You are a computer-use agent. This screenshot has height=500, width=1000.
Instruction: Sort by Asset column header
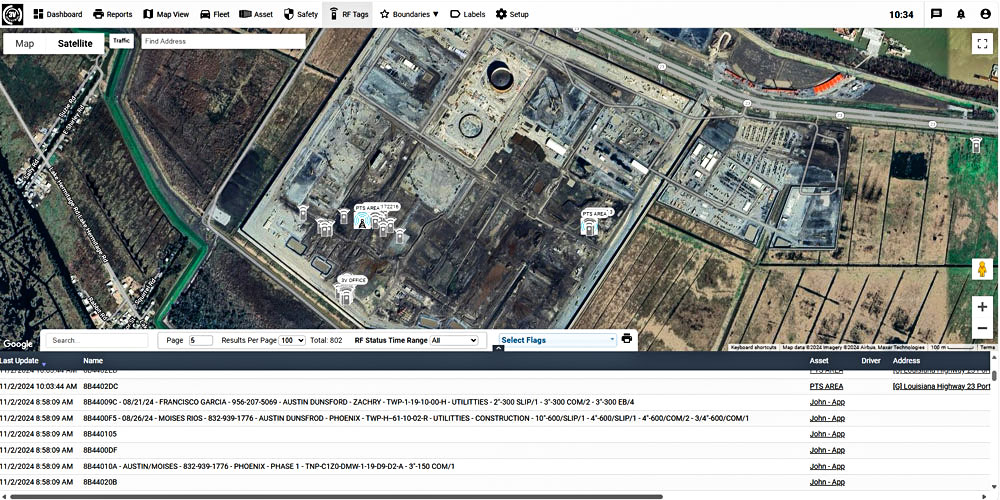pyautogui.click(x=819, y=361)
